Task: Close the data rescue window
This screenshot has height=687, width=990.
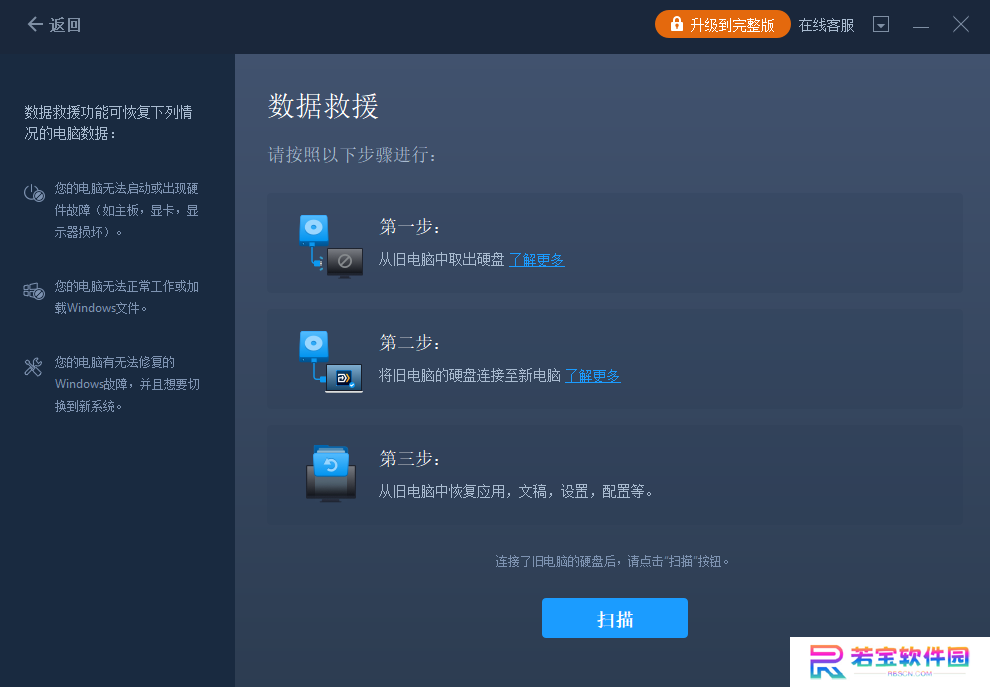Action: click(960, 25)
